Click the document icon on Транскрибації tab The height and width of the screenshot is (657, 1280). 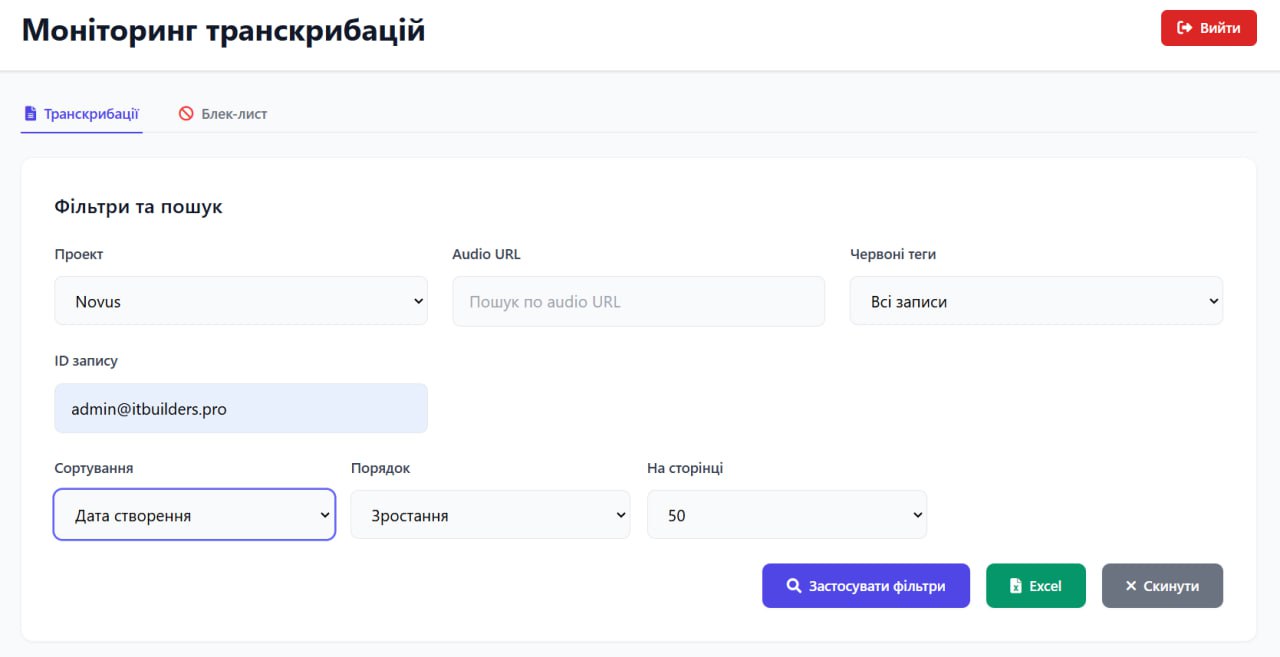click(30, 114)
